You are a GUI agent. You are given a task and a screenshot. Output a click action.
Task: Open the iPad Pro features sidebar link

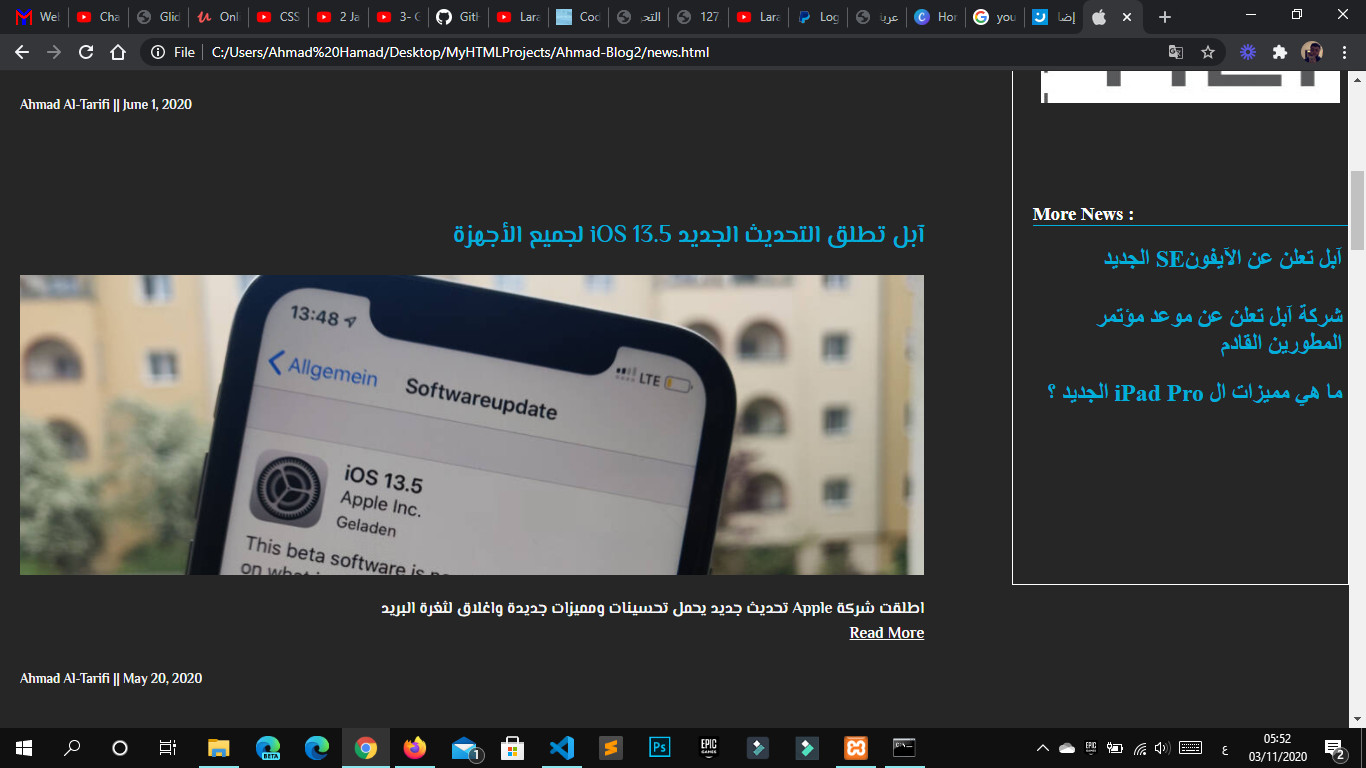pos(1194,393)
